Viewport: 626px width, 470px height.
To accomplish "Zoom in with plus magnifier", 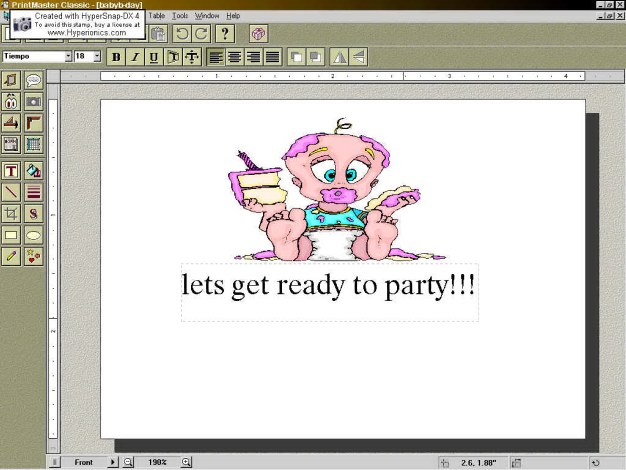I will [x=186, y=462].
